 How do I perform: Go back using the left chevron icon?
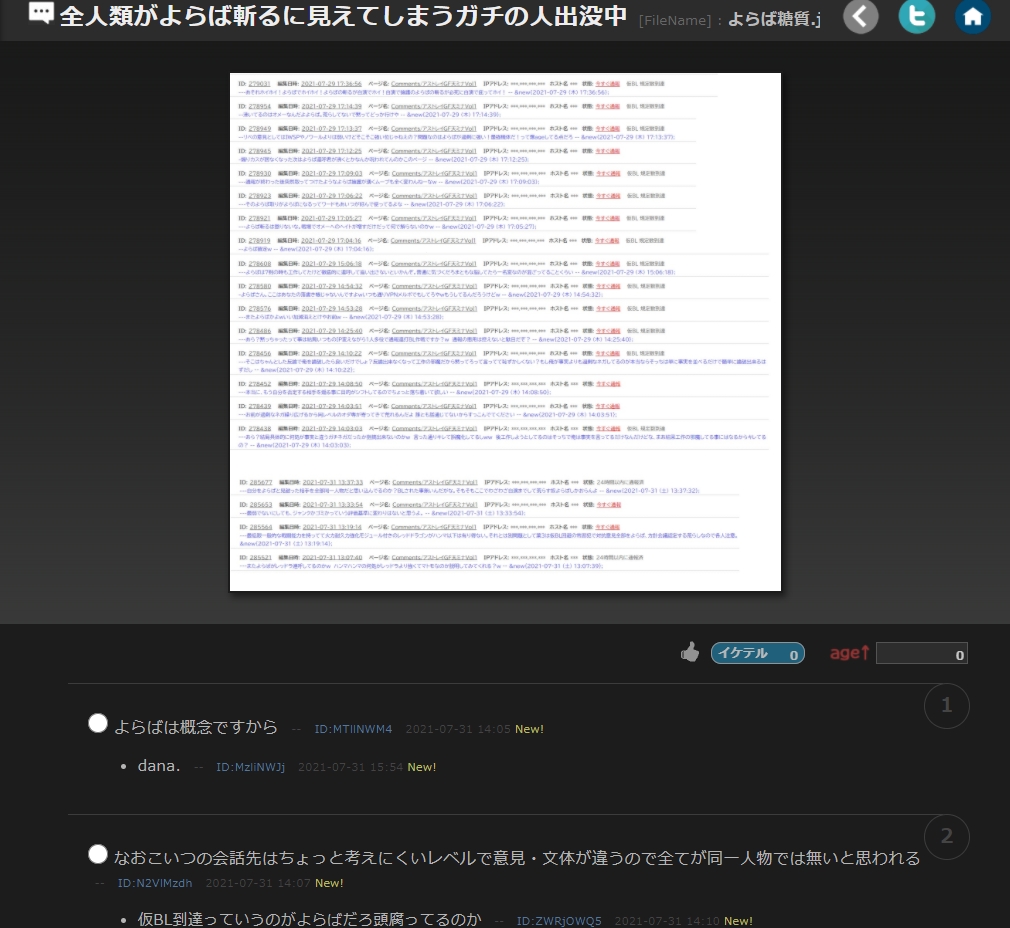[x=862, y=17]
